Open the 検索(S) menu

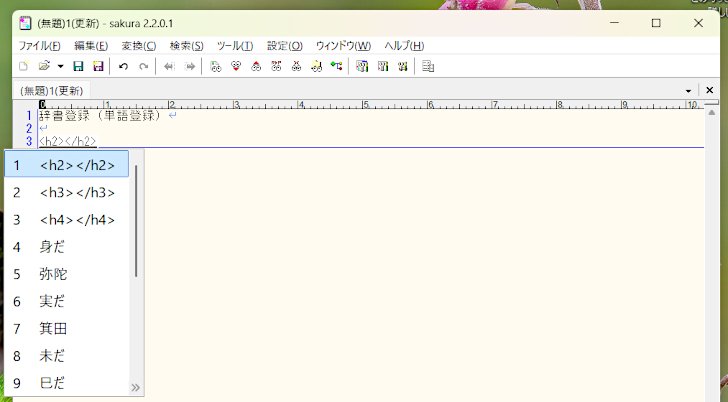click(186, 46)
